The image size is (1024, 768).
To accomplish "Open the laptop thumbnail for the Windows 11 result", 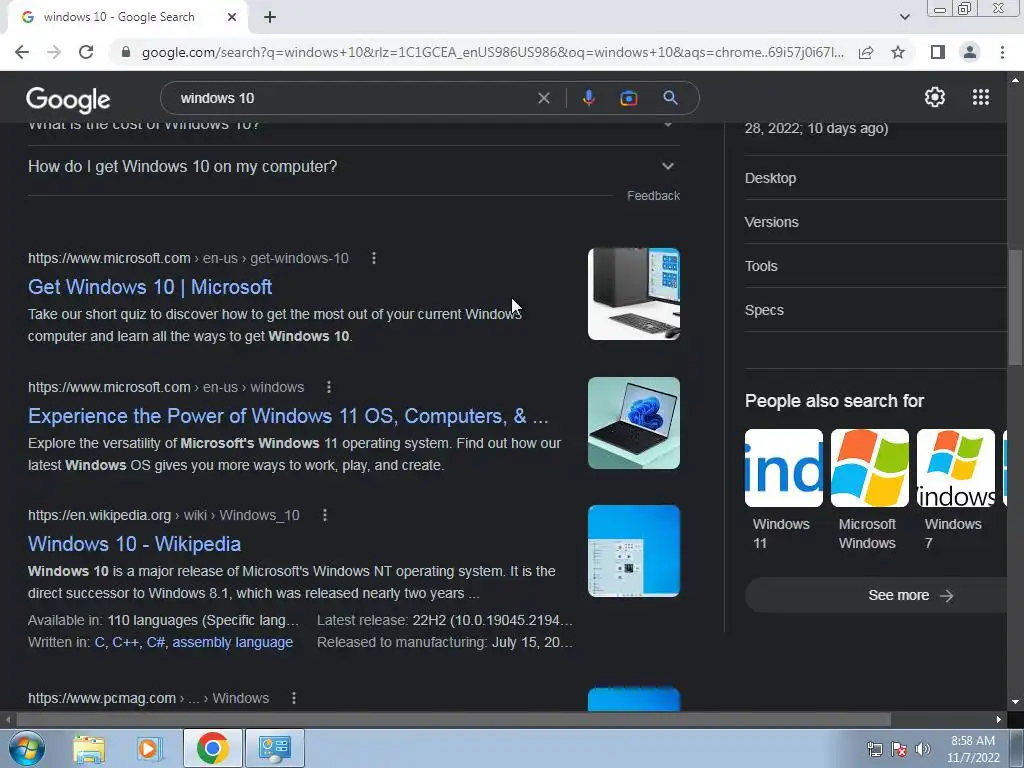I will [x=633, y=423].
